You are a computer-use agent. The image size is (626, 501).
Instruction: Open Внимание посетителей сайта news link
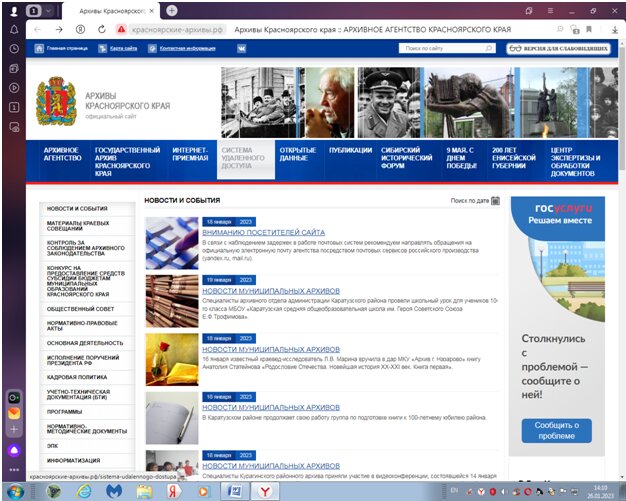point(263,232)
